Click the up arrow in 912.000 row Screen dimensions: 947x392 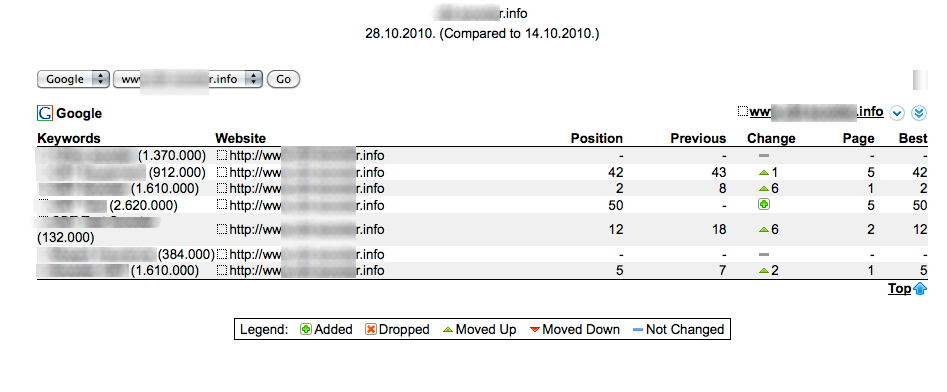tap(763, 173)
